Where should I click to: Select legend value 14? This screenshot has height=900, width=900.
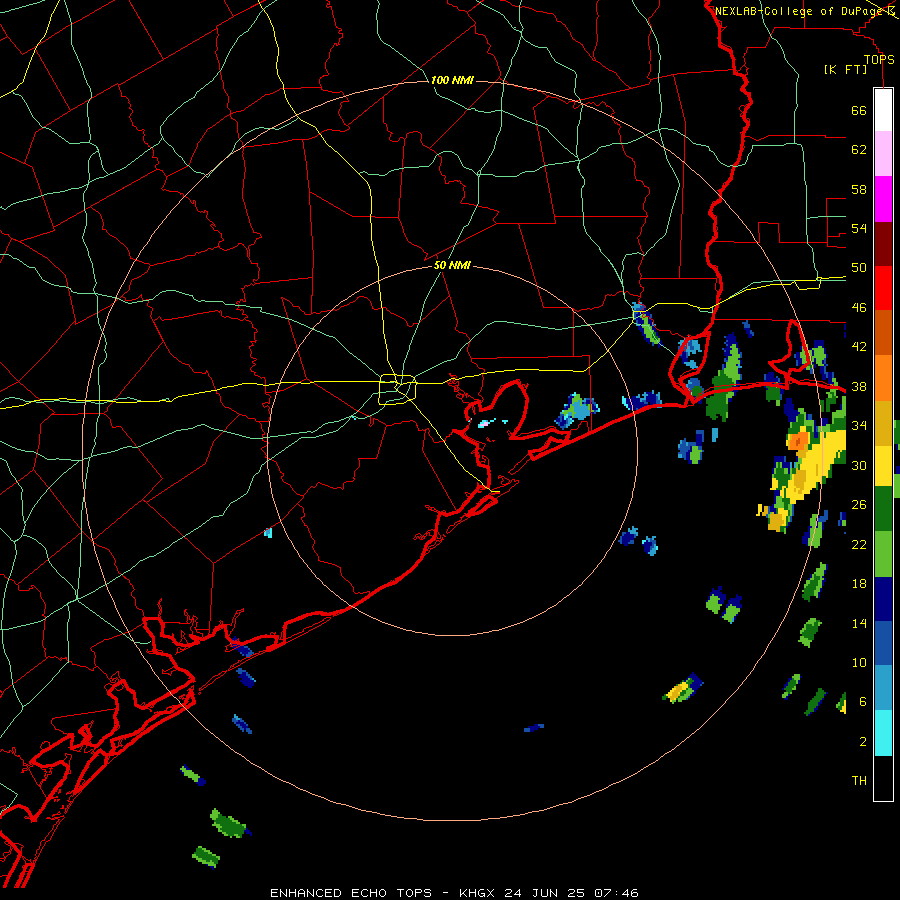point(859,623)
